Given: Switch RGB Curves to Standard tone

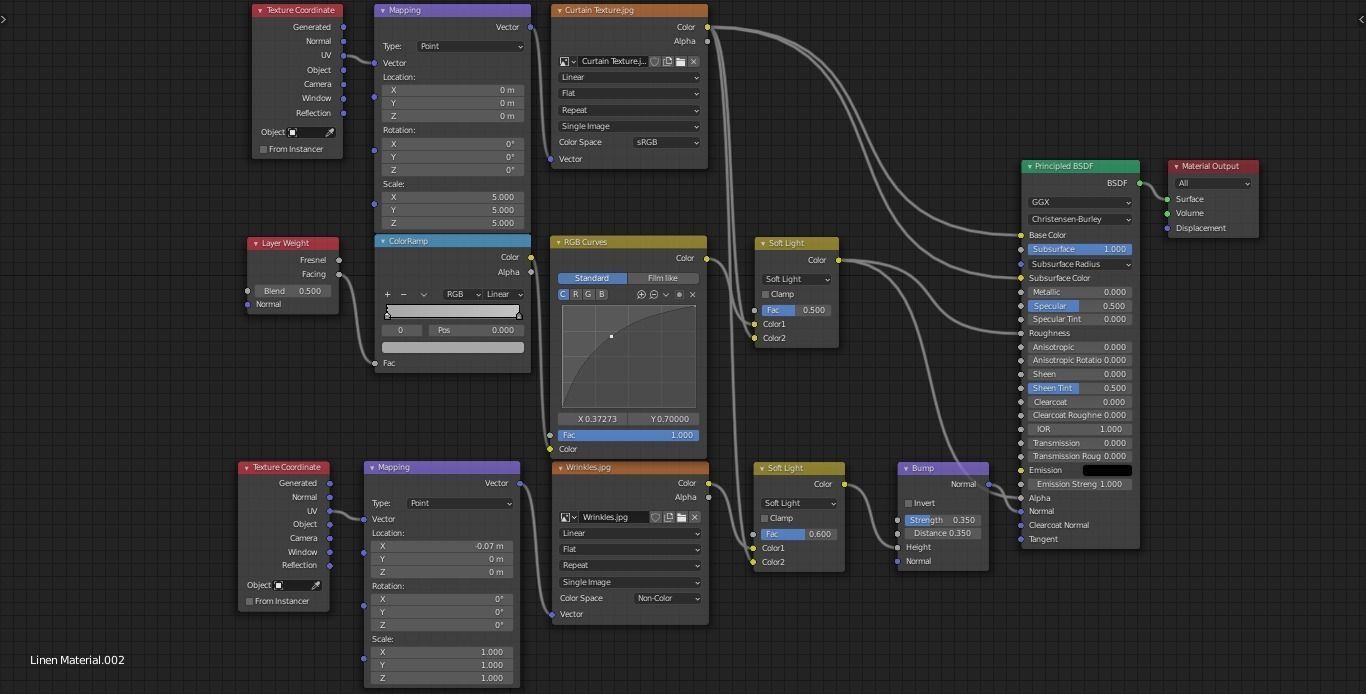Looking at the screenshot, I should [592, 278].
